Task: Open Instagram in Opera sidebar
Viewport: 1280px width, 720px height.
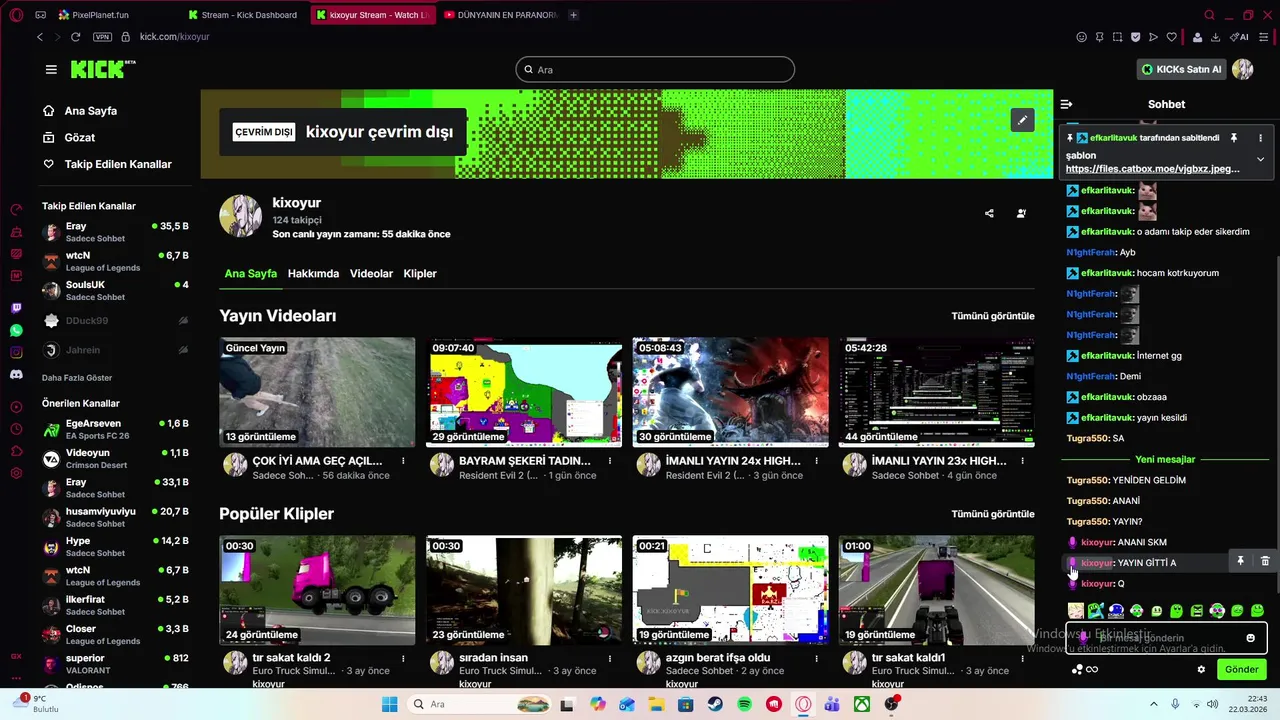Action: coord(16,352)
